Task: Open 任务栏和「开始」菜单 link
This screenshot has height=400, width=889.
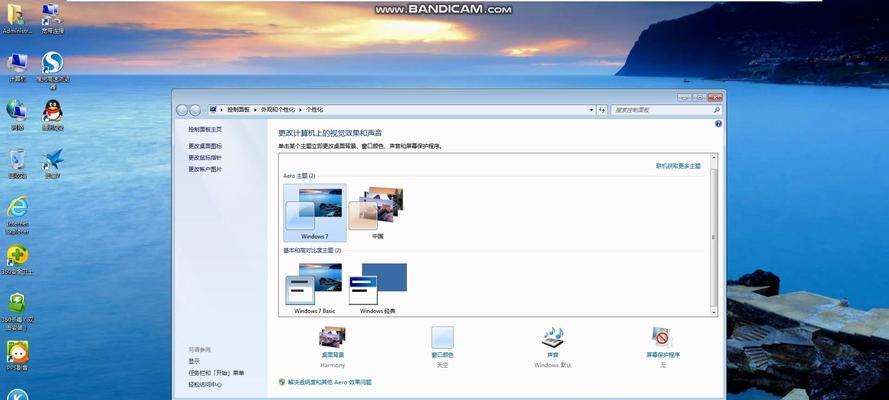Action: click(x=216, y=373)
